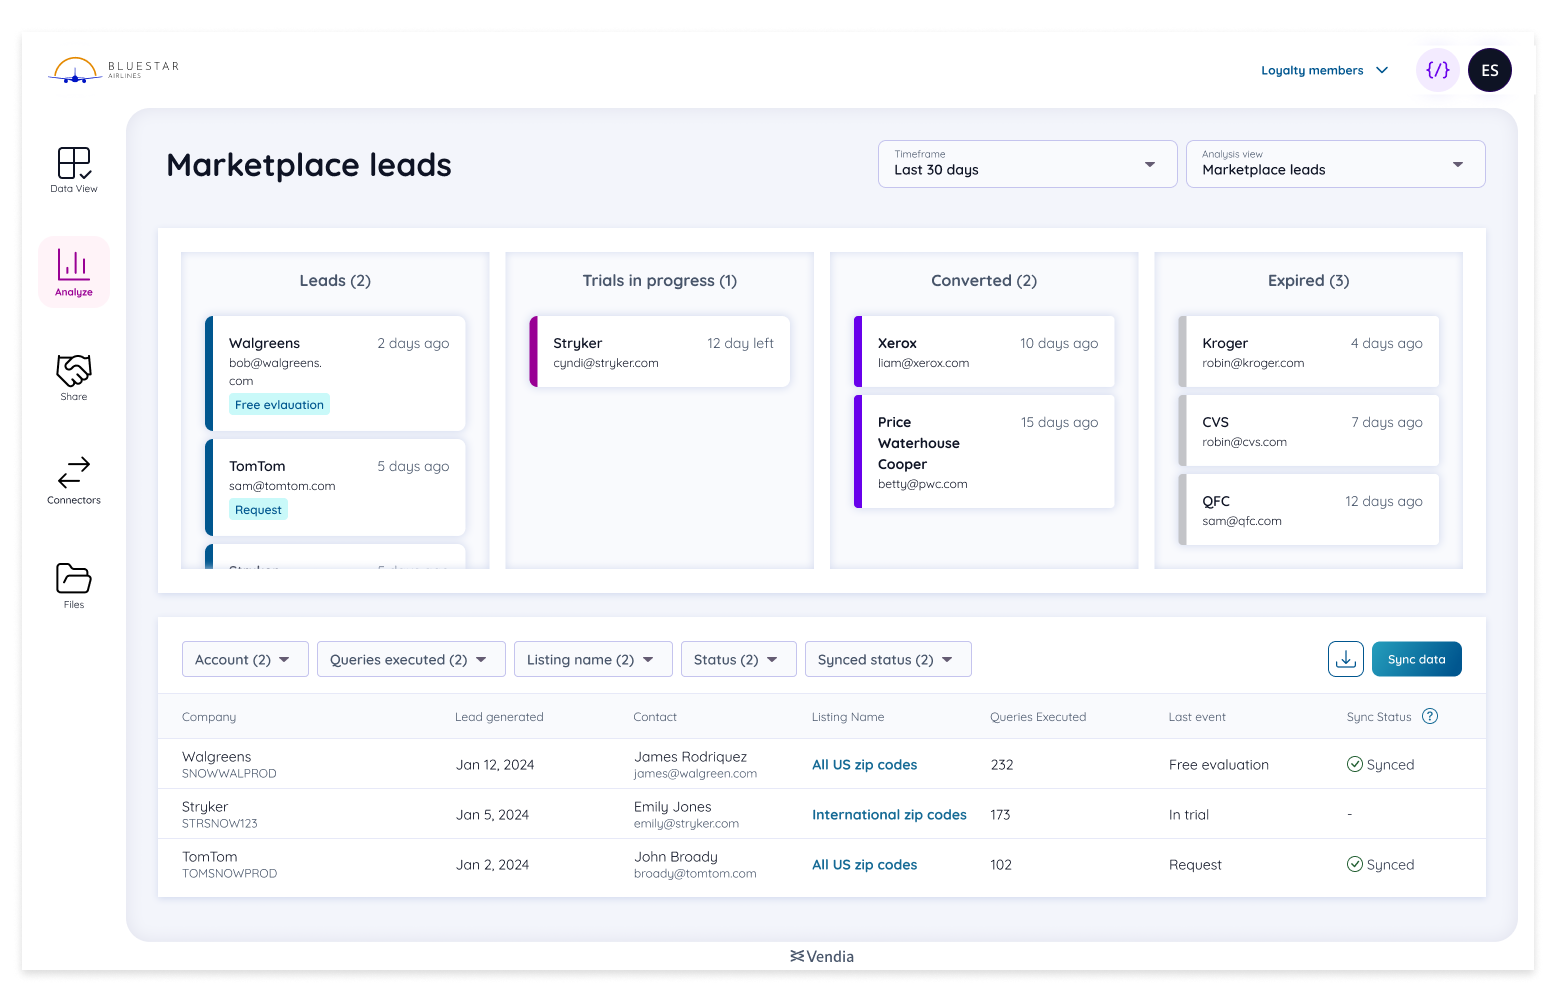Open the Price Waterhouse Cooper card

coord(984,451)
